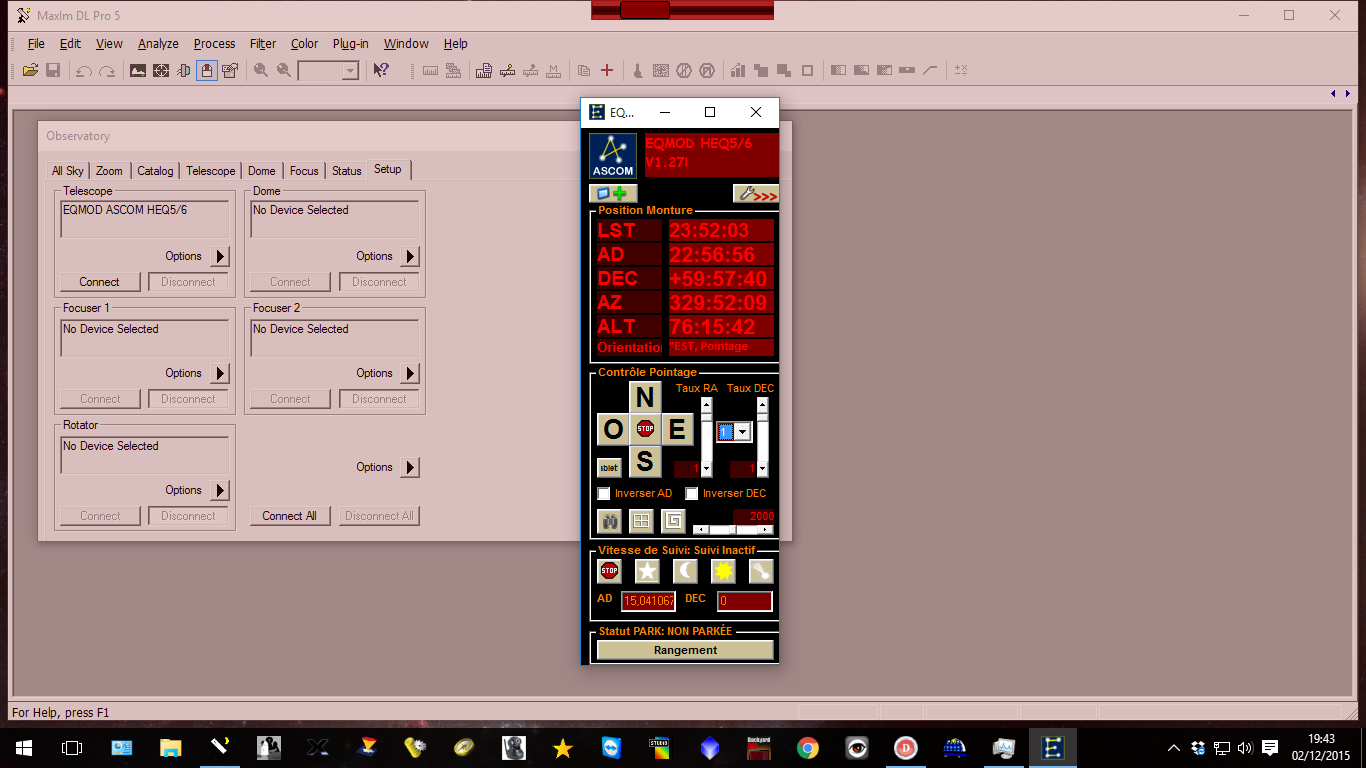Open the Action Center notification icon
The width and height of the screenshot is (1366, 768).
click(x=1270, y=748)
